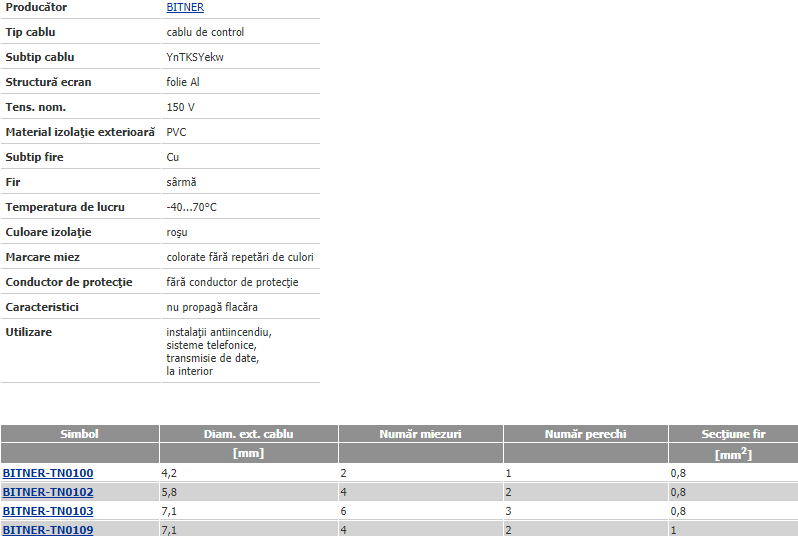Click the 'Utilizare' label
Image resolution: width=798 pixels, height=536 pixels.
(28, 332)
